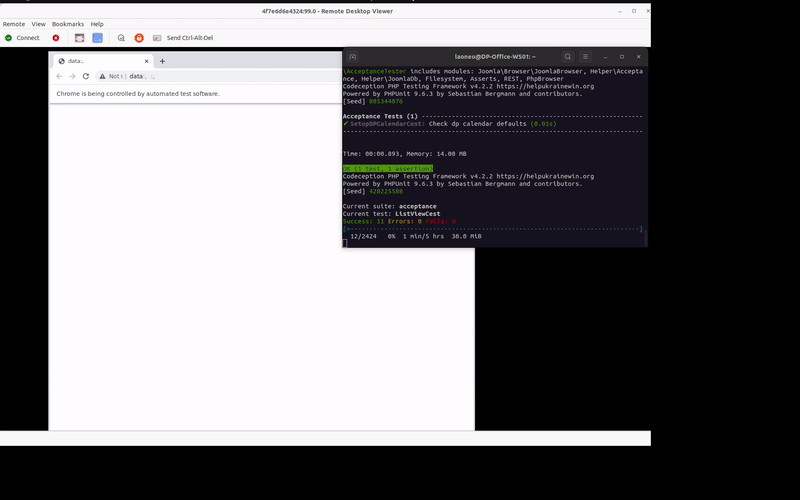Reload the Chrome page
The height and width of the screenshot is (500, 800).
[x=86, y=76]
